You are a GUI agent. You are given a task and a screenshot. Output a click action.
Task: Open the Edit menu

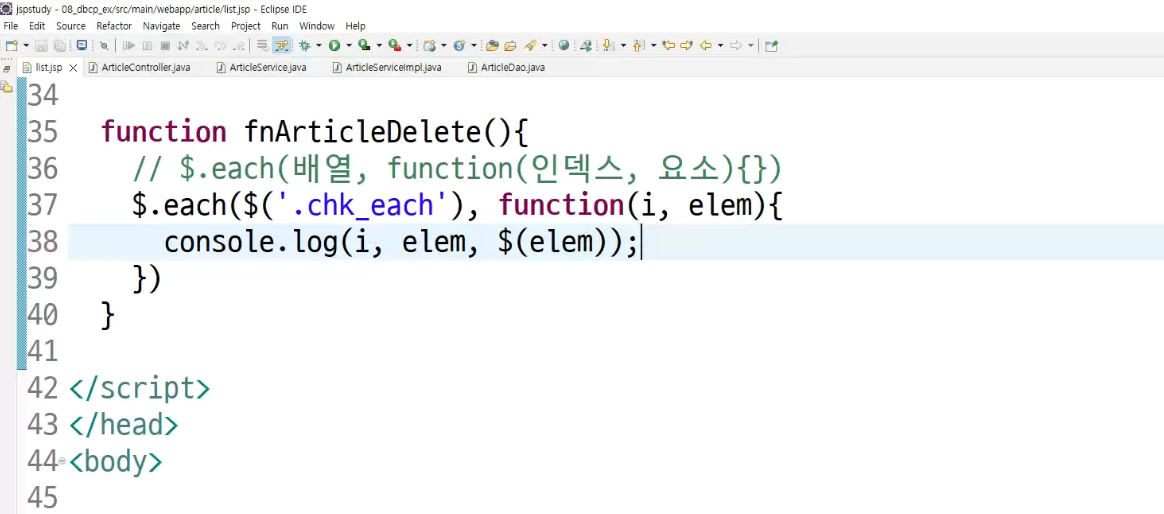click(x=37, y=26)
